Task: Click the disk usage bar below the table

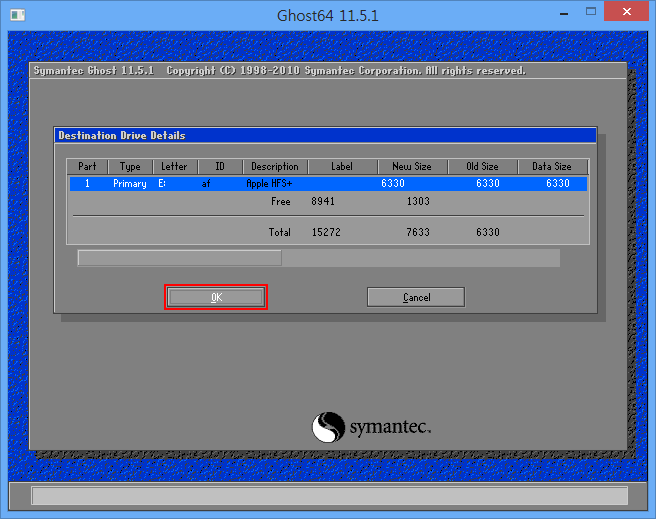Action: point(319,258)
